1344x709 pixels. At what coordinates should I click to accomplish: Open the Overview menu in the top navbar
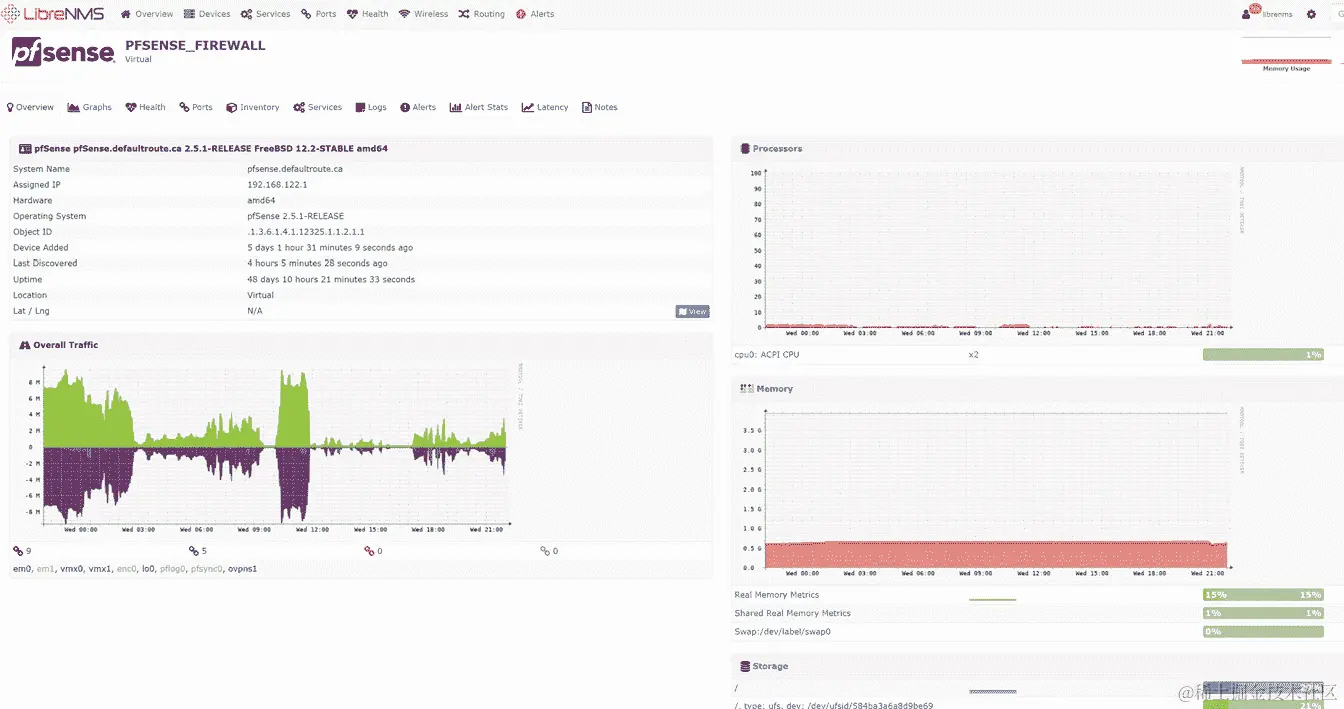coord(147,14)
